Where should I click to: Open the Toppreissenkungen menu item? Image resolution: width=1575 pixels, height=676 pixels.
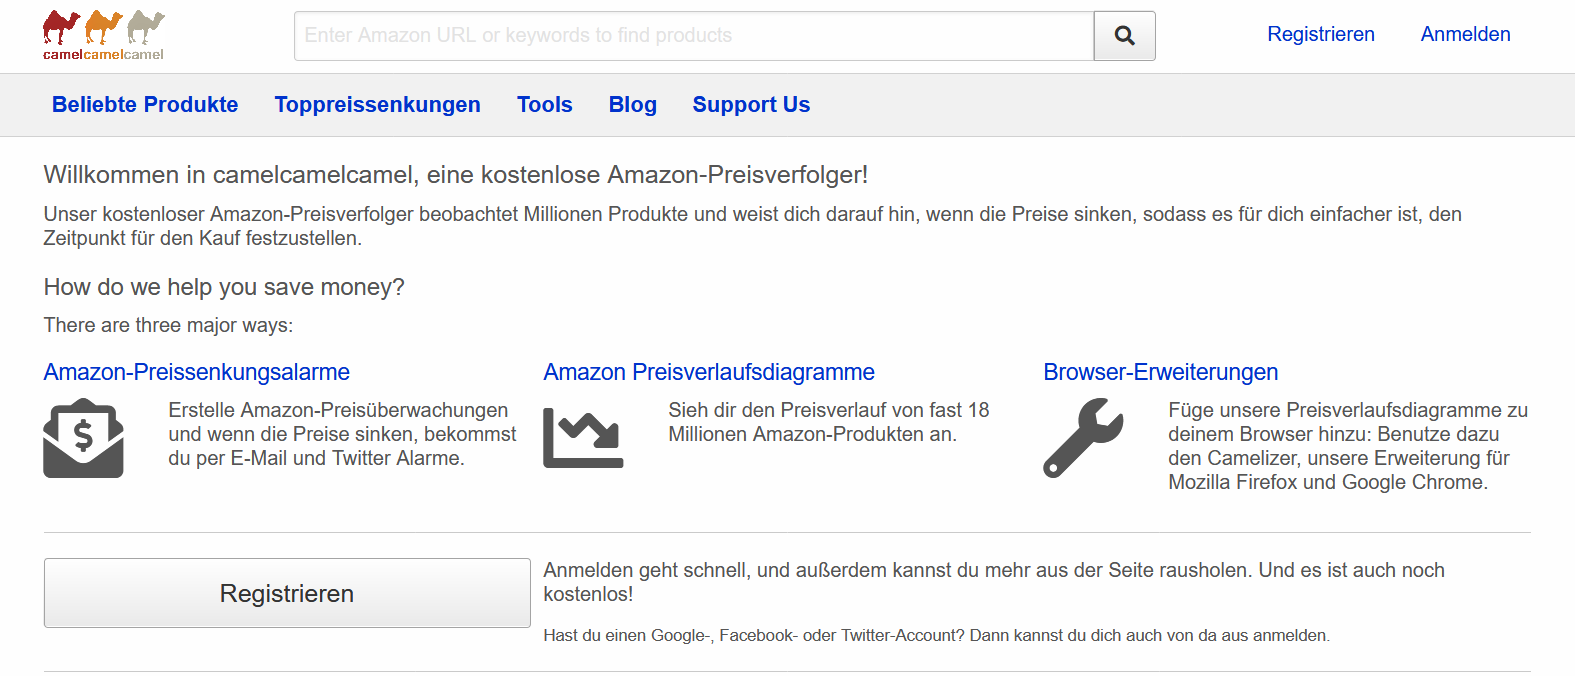(377, 105)
